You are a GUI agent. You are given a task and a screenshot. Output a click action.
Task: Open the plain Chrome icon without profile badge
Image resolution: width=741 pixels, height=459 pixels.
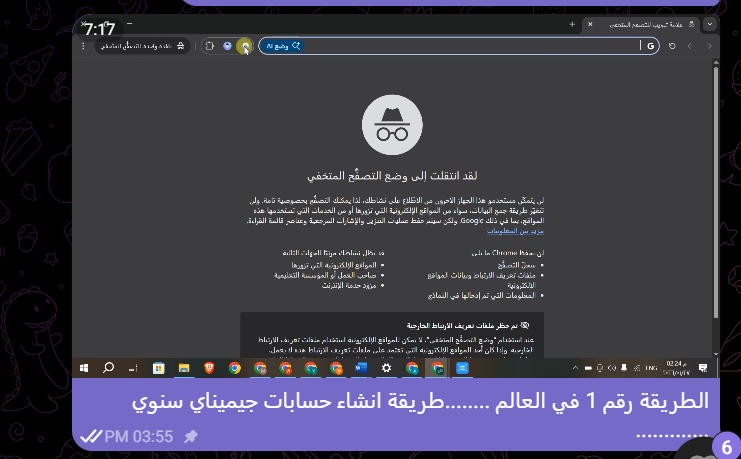(x=234, y=368)
